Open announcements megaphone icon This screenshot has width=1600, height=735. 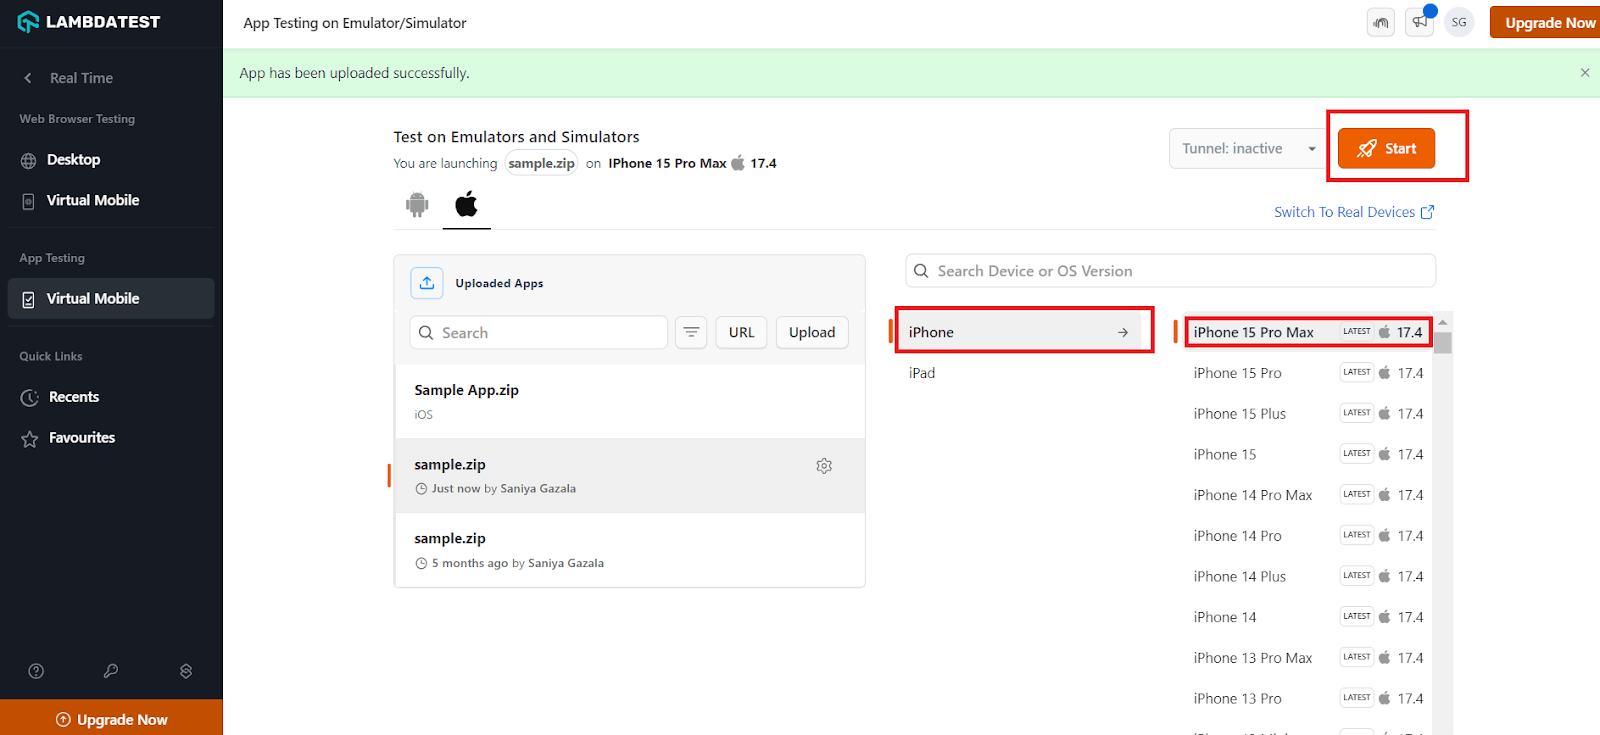(x=1420, y=22)
